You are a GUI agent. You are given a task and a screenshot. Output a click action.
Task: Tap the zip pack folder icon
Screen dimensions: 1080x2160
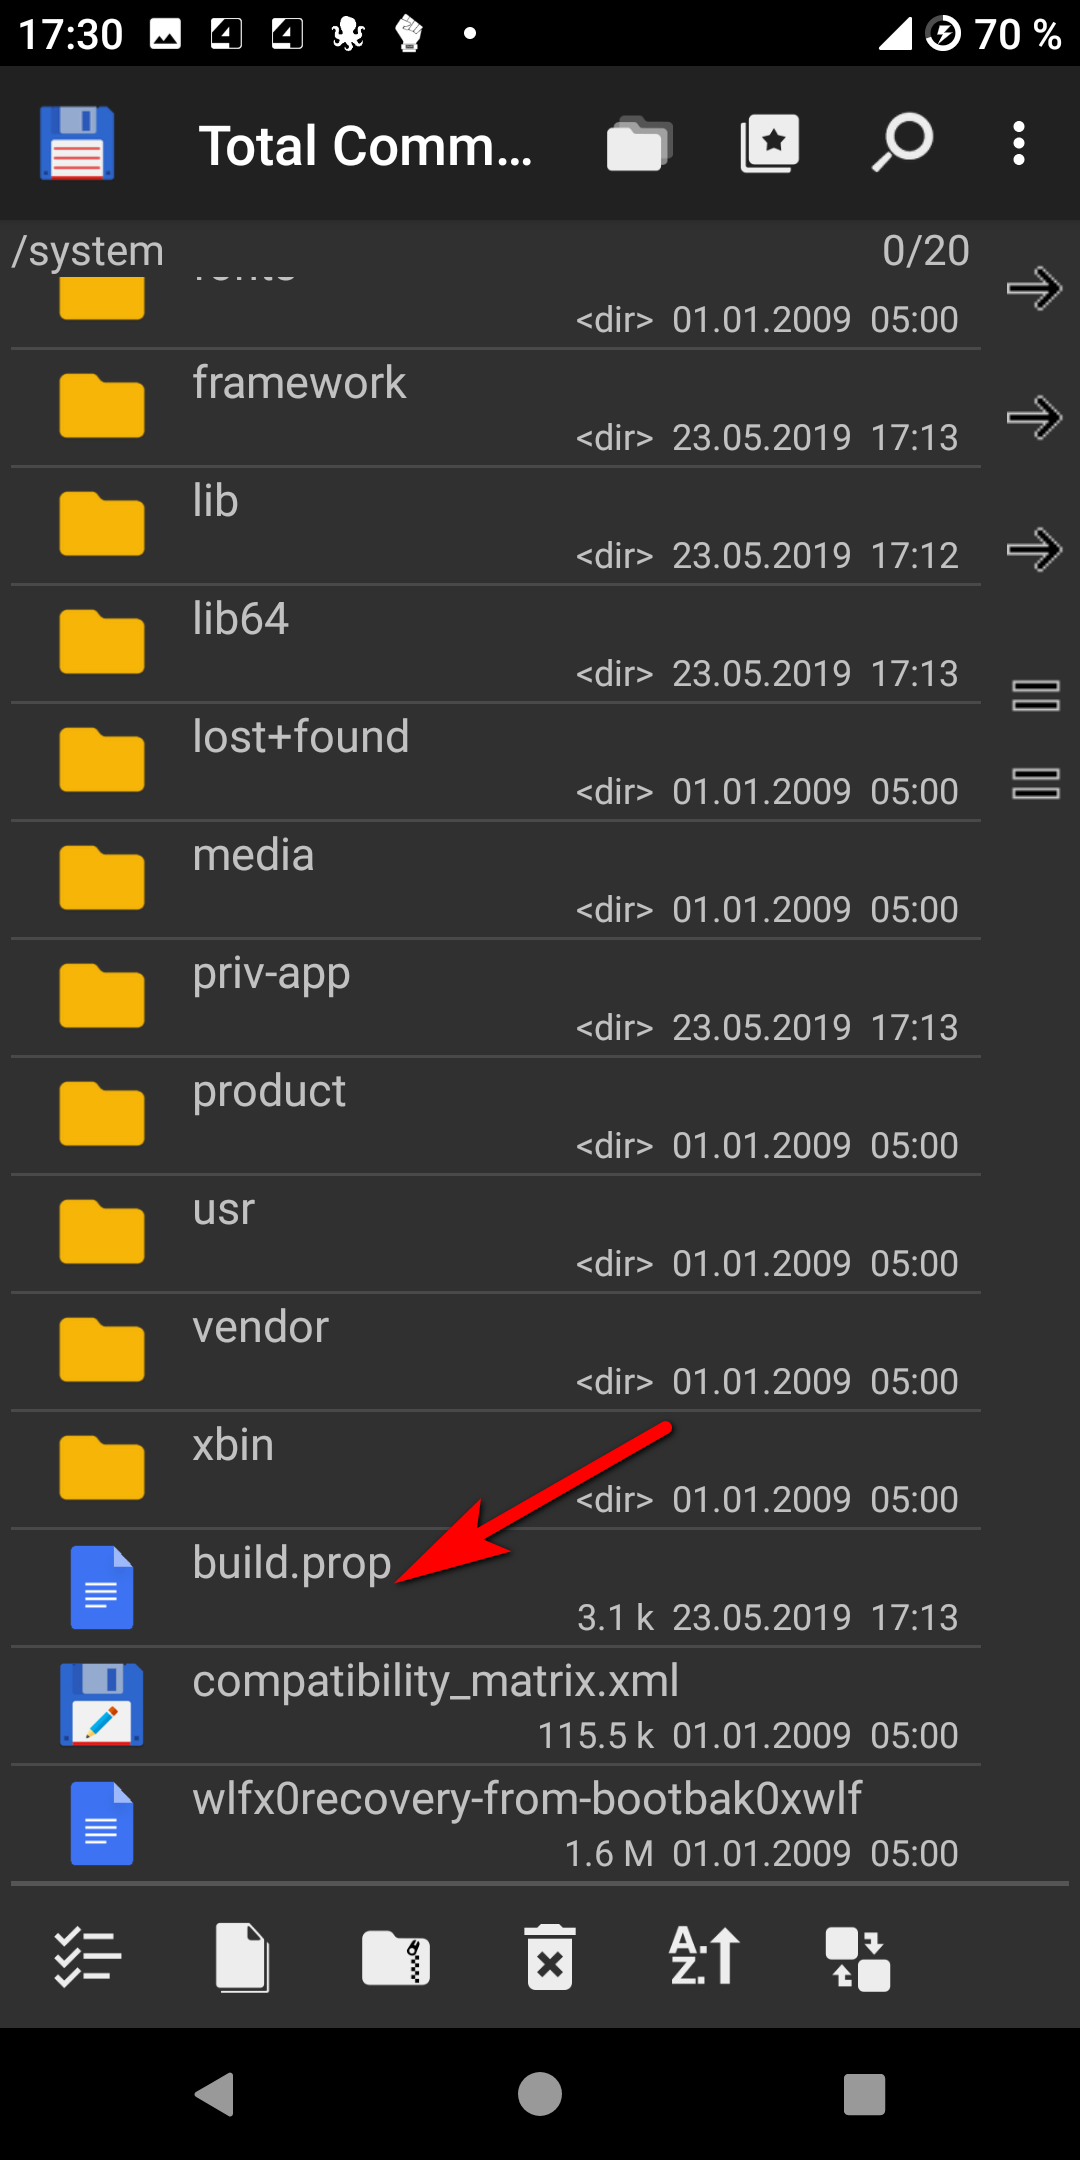[396, 1957]
